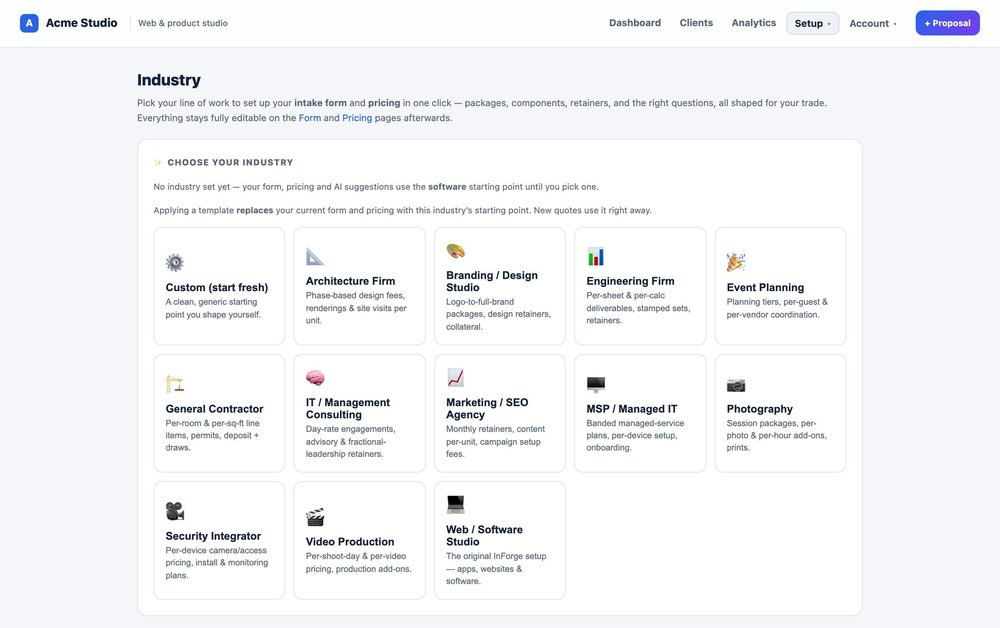Click the CHOOSE YOUR INDUSTRY section label
The width and height of the screenshot is (1000, 628).
[x=230, y=163]
